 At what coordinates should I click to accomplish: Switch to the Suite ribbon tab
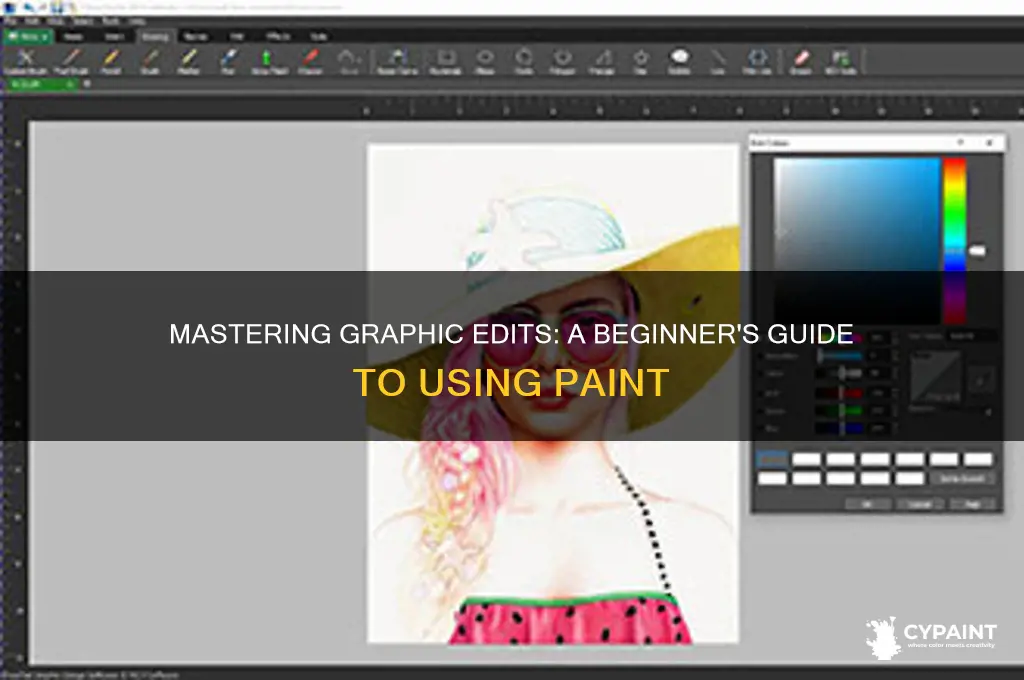[319, 37]
